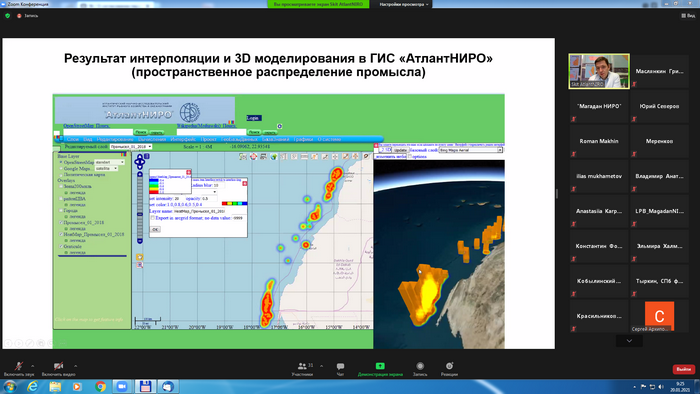Open Internet Explorer from the taskbar
700x394 pixels.
(x=33, y=386)
